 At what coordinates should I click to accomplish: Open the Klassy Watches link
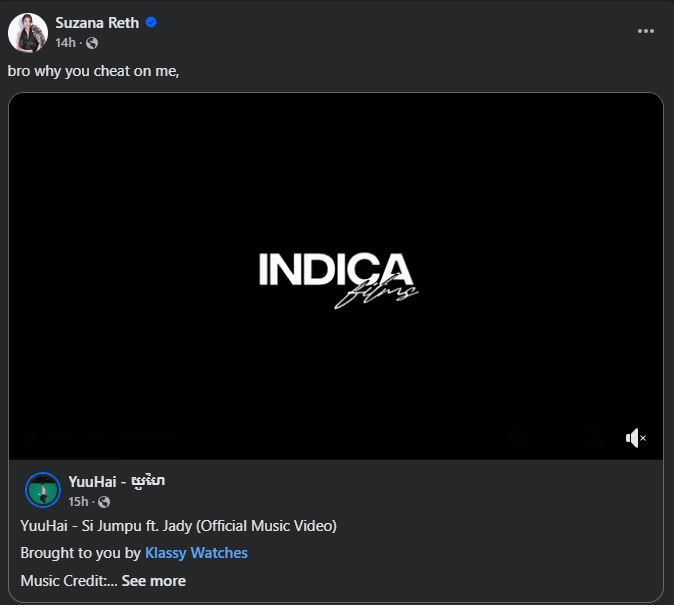(196, 552)
